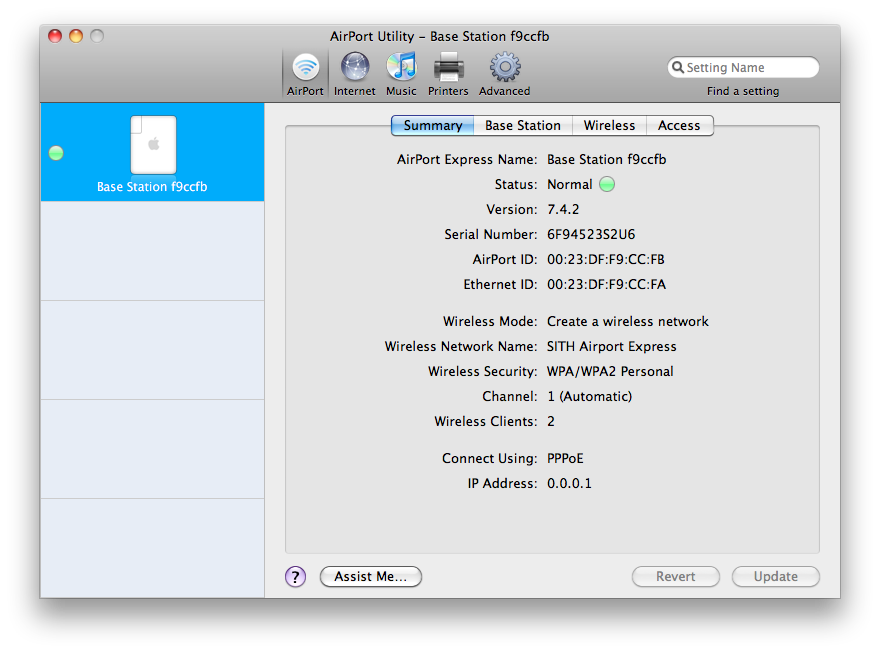880x653 pixels.
Task: Click SITH Airport Express network name
Action: pyautogui.click(x=612, y=347)
